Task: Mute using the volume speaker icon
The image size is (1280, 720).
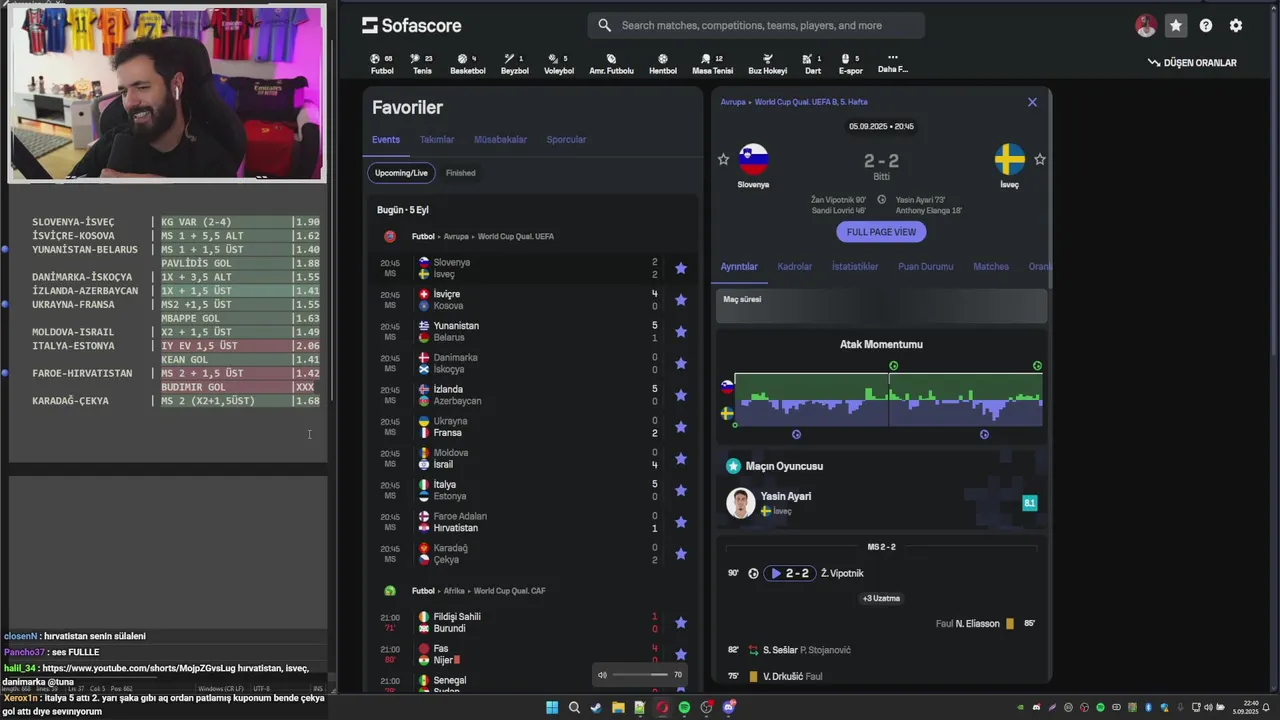Action: (x=602, y=675)
